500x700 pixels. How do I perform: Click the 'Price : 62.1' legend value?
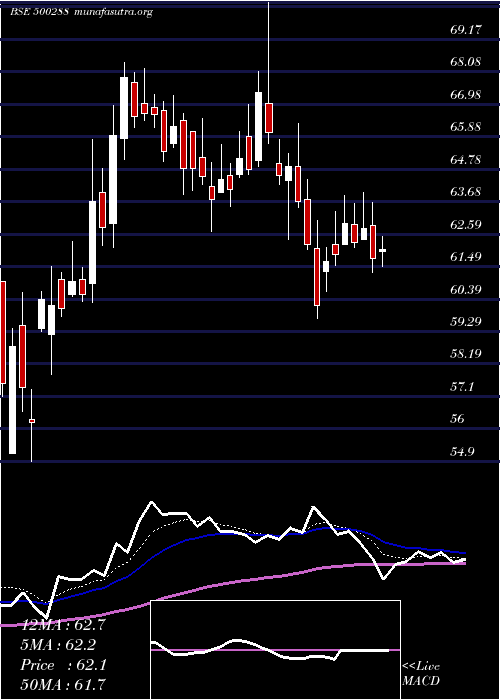point(63,665)
